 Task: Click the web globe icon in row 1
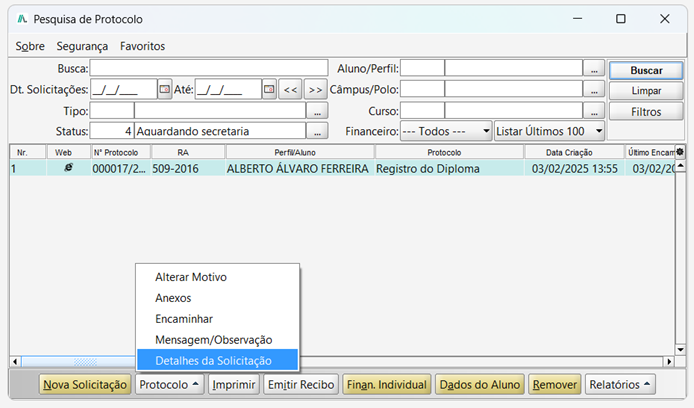point(68,168)
